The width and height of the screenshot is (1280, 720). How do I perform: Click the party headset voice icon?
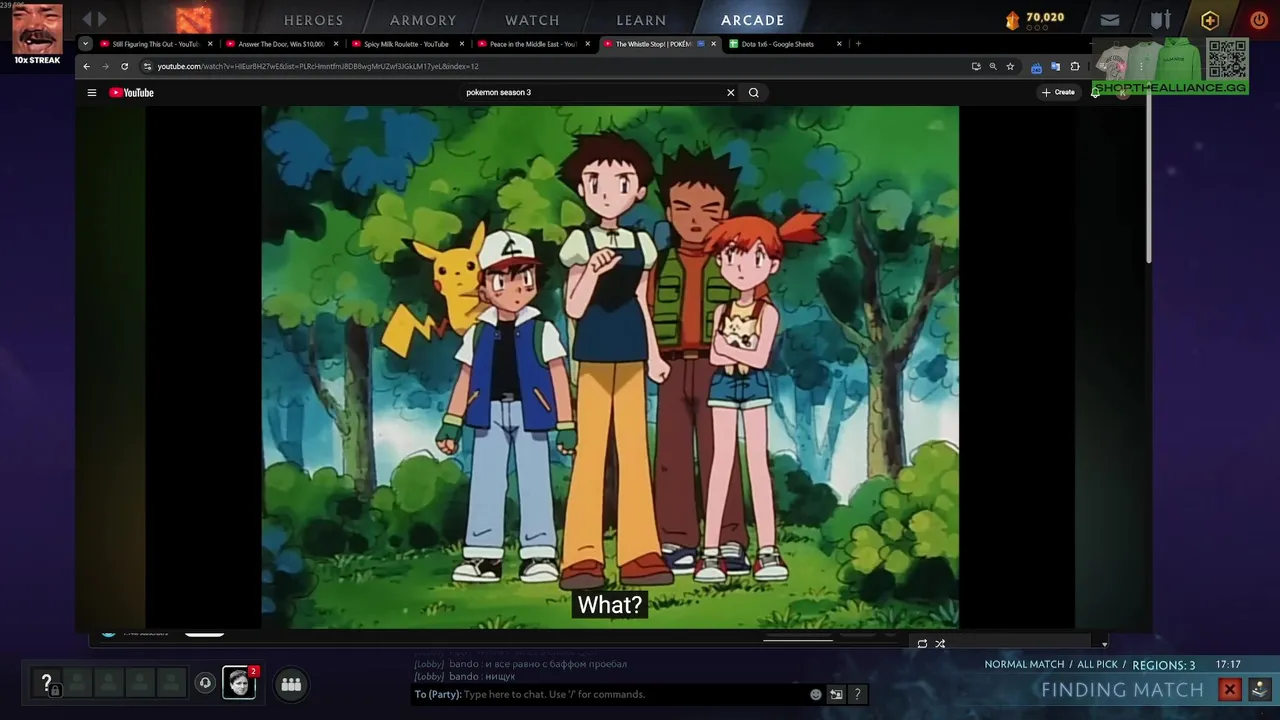coord(205,683)
